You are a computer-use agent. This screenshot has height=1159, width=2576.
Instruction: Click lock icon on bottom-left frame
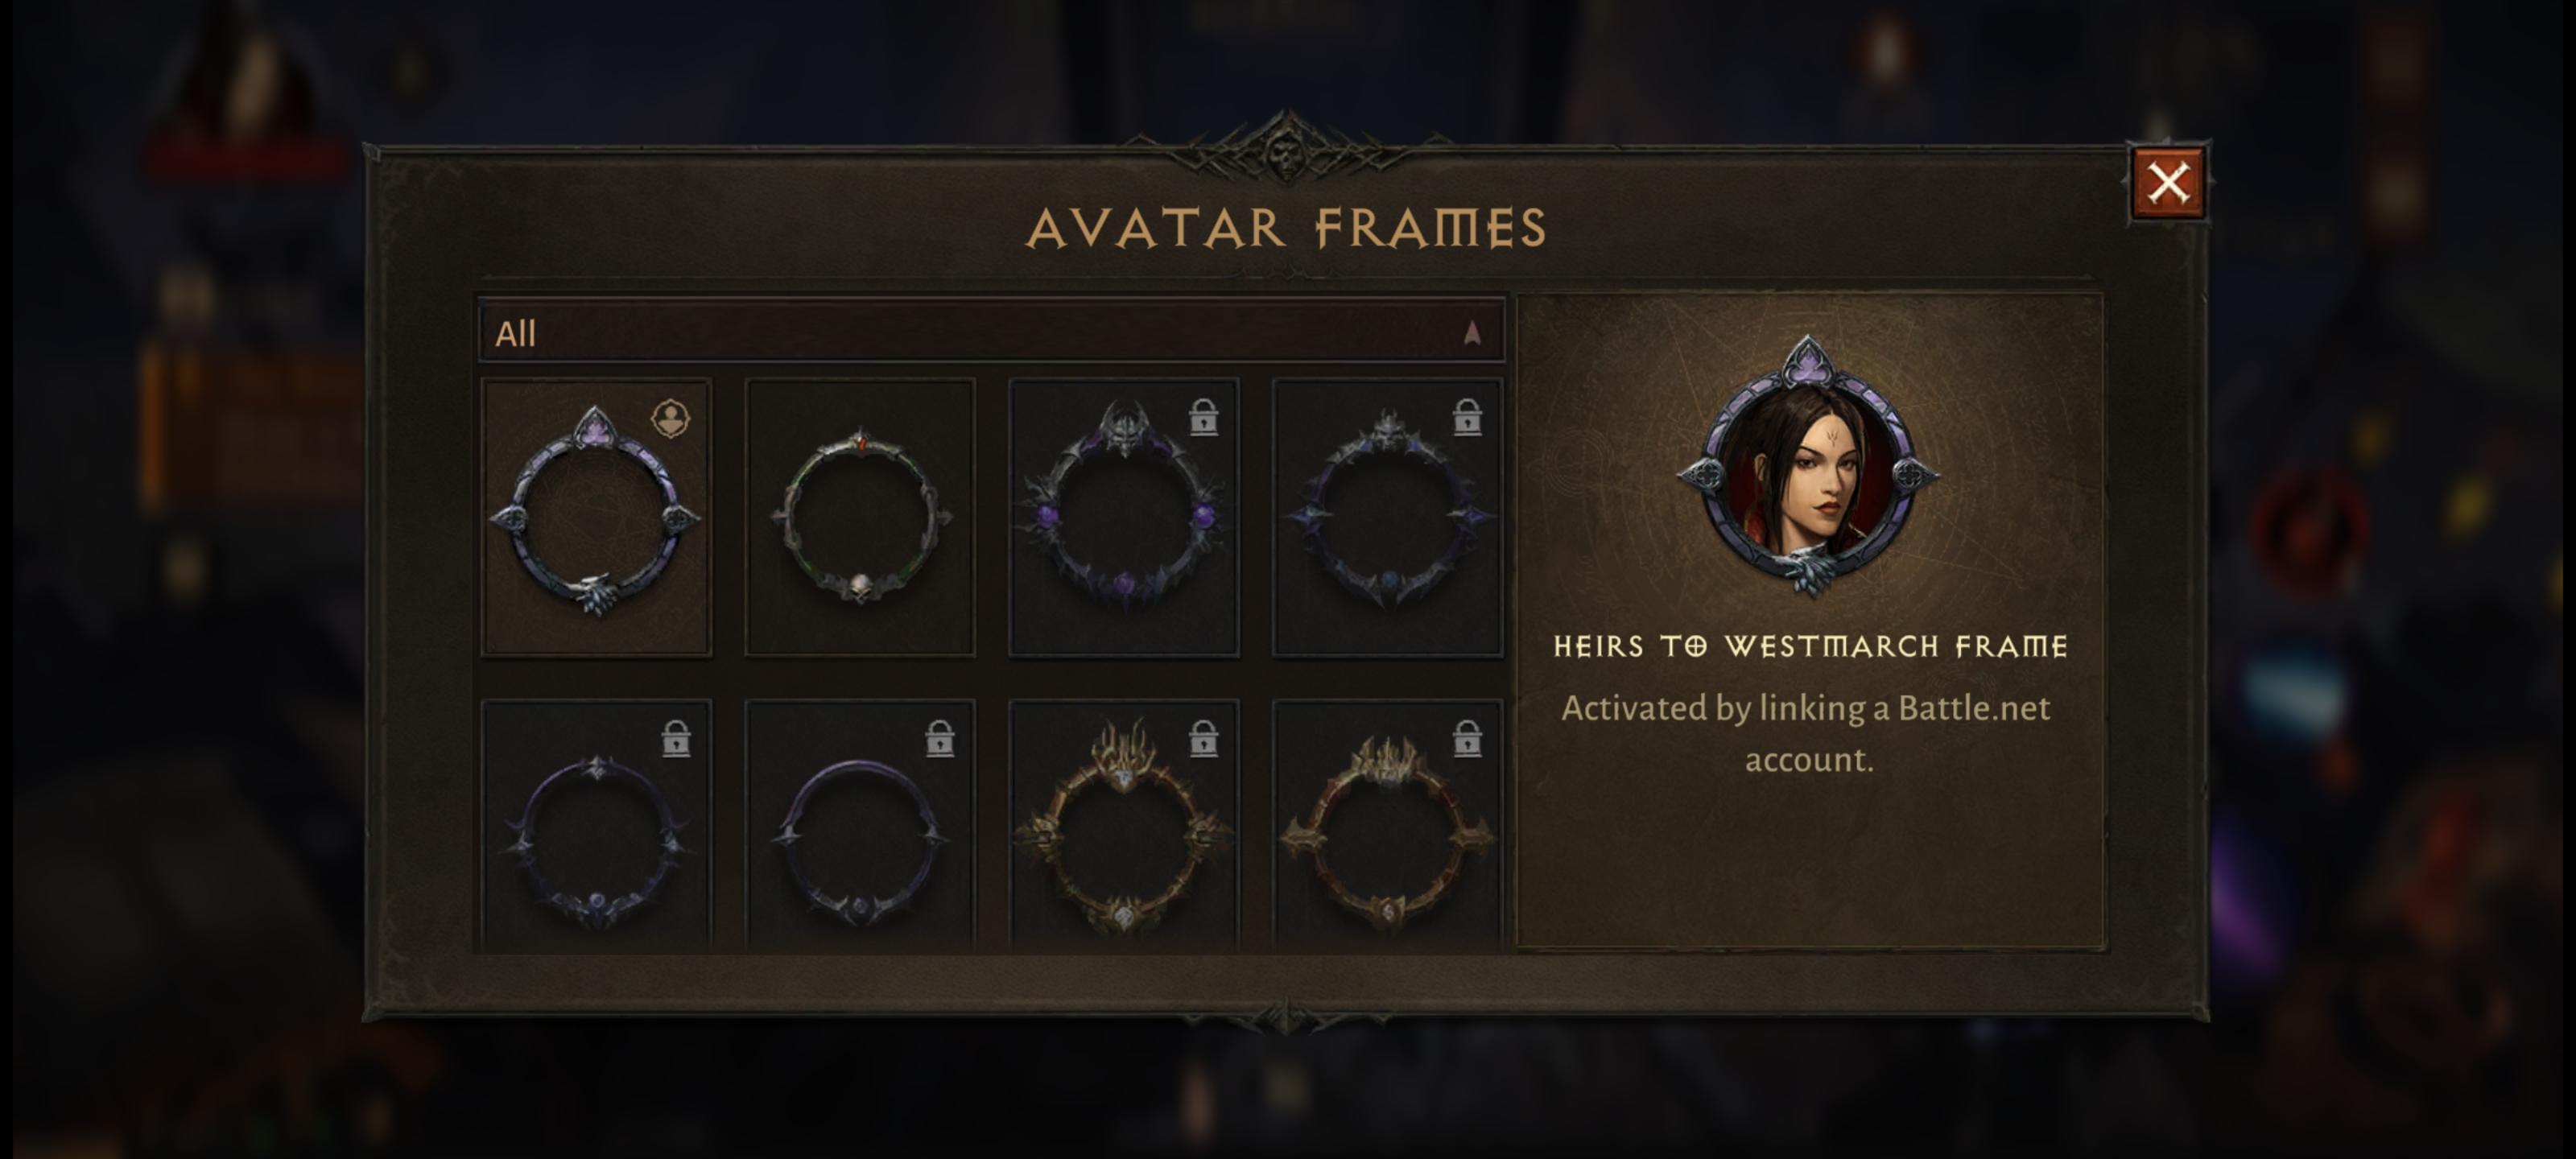coord(676,739)
